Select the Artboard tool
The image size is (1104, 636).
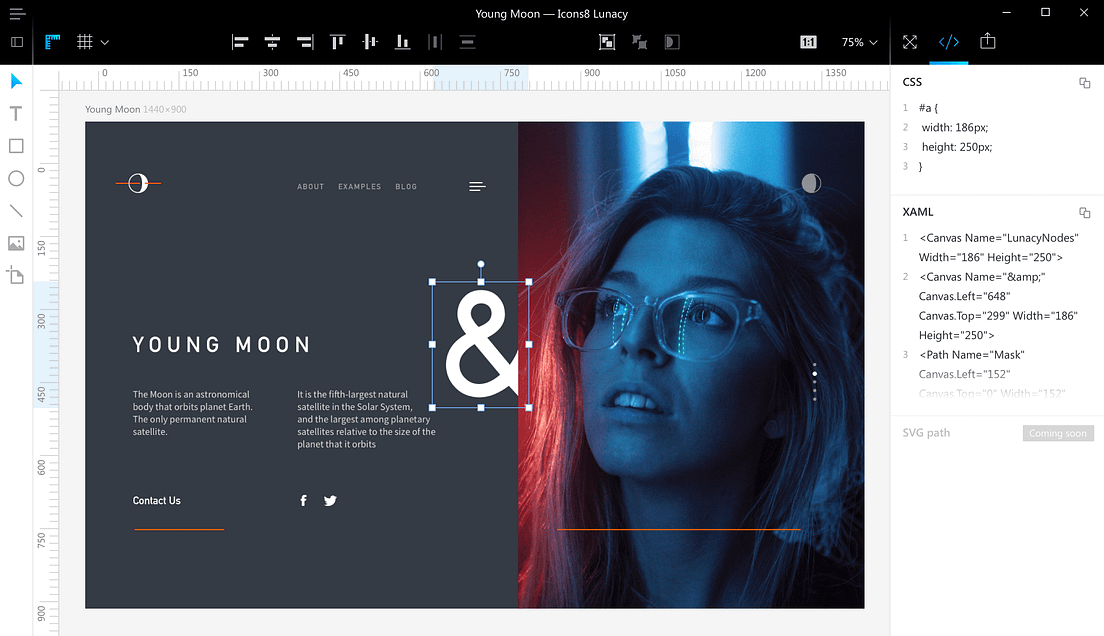point(15,275)
